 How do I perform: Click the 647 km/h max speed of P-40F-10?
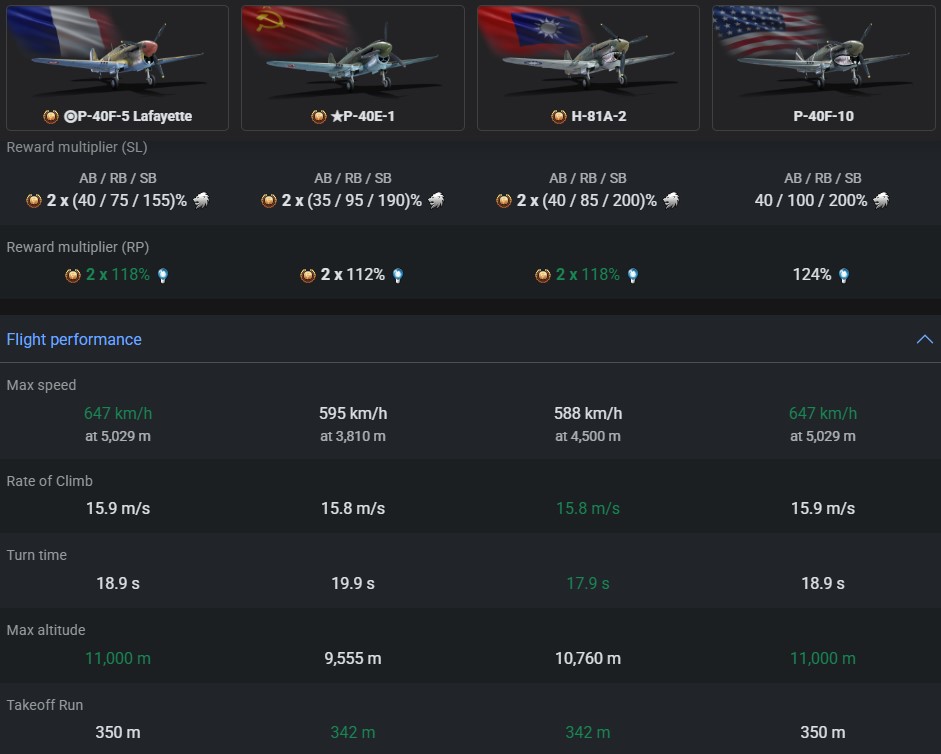coord(823,413)
